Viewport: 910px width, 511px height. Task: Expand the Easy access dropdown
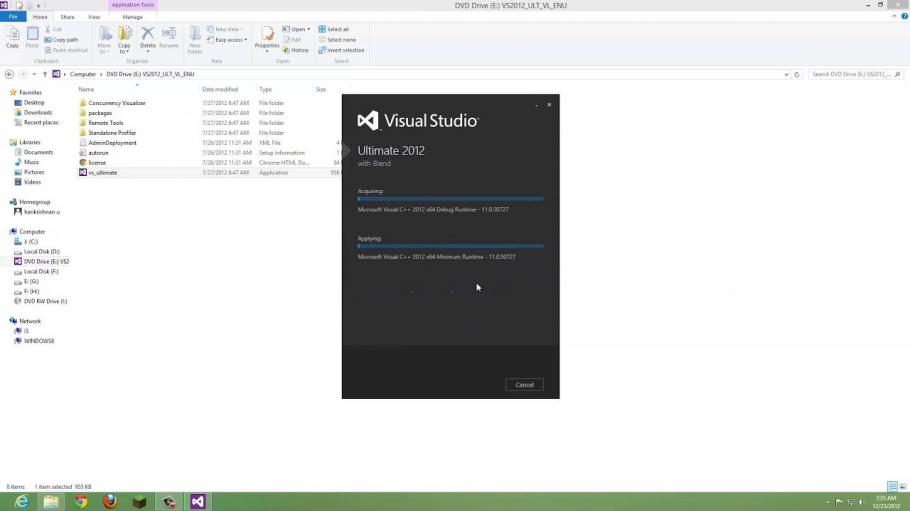pyautogui.click(x=229, y=40)
